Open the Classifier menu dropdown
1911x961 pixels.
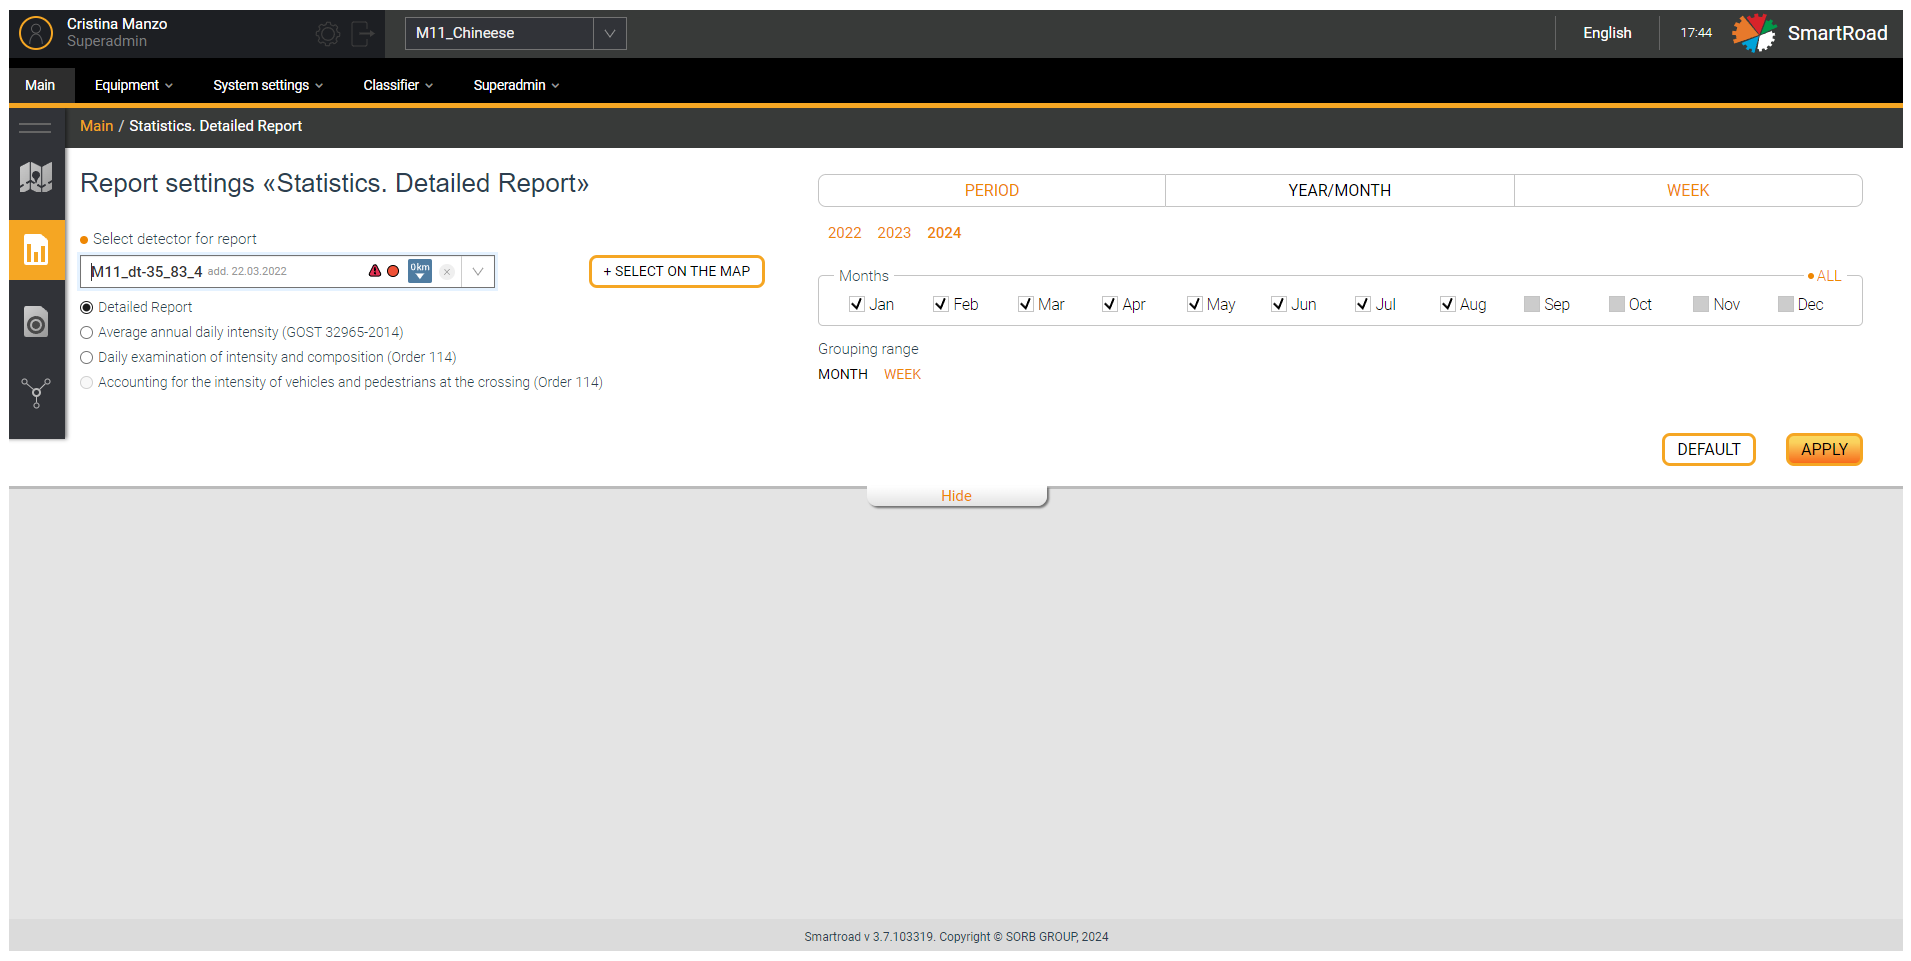click(x=398, y=85)
